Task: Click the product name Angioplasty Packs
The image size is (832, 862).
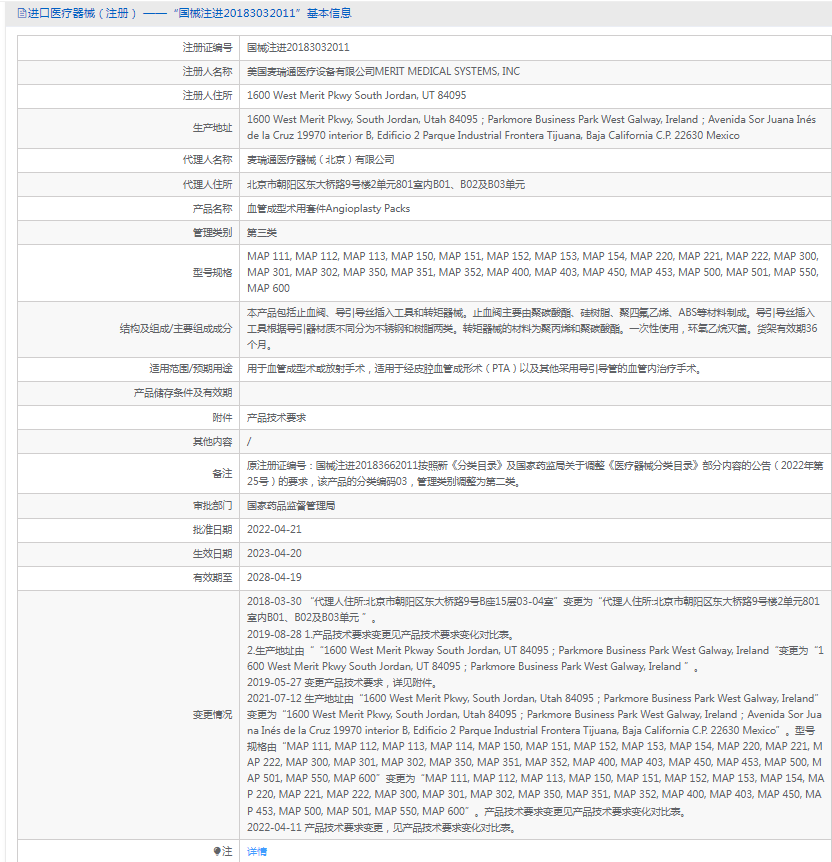Action: [x=328, y=209]
